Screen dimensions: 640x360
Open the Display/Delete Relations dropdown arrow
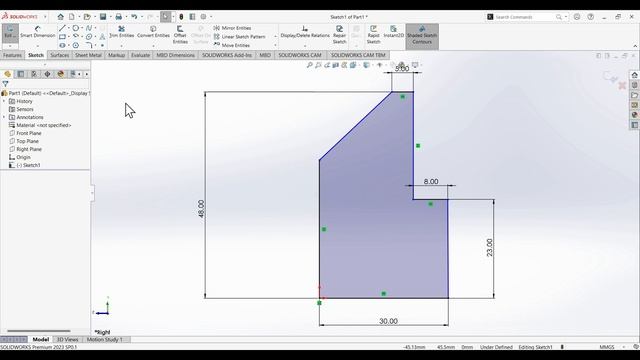[x=305, y=46]
